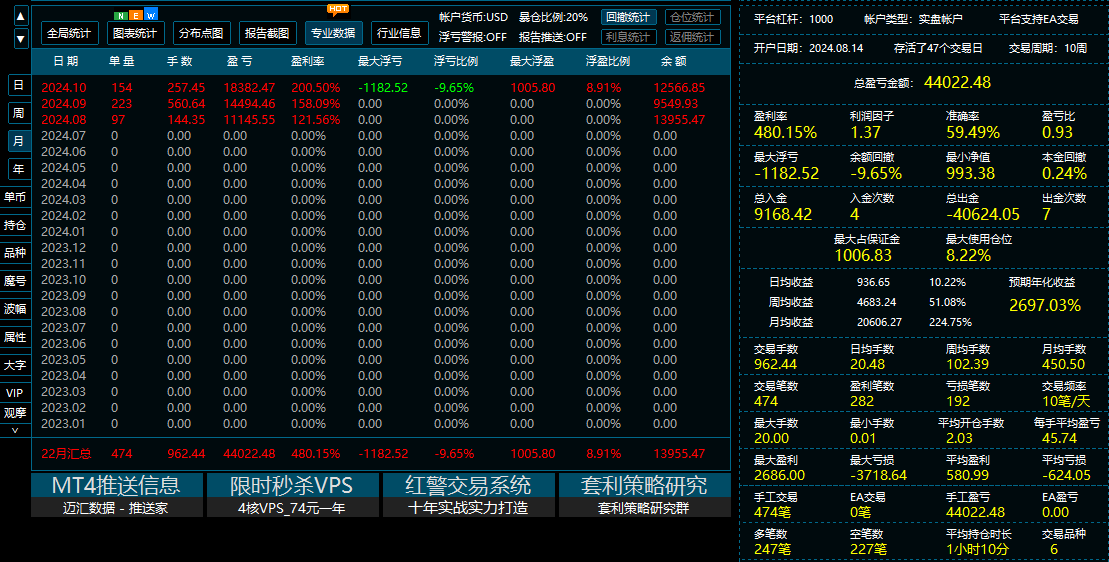Open the 大字 sidebar item
This screenshot has height=562, width=1109.
(15, 365)
